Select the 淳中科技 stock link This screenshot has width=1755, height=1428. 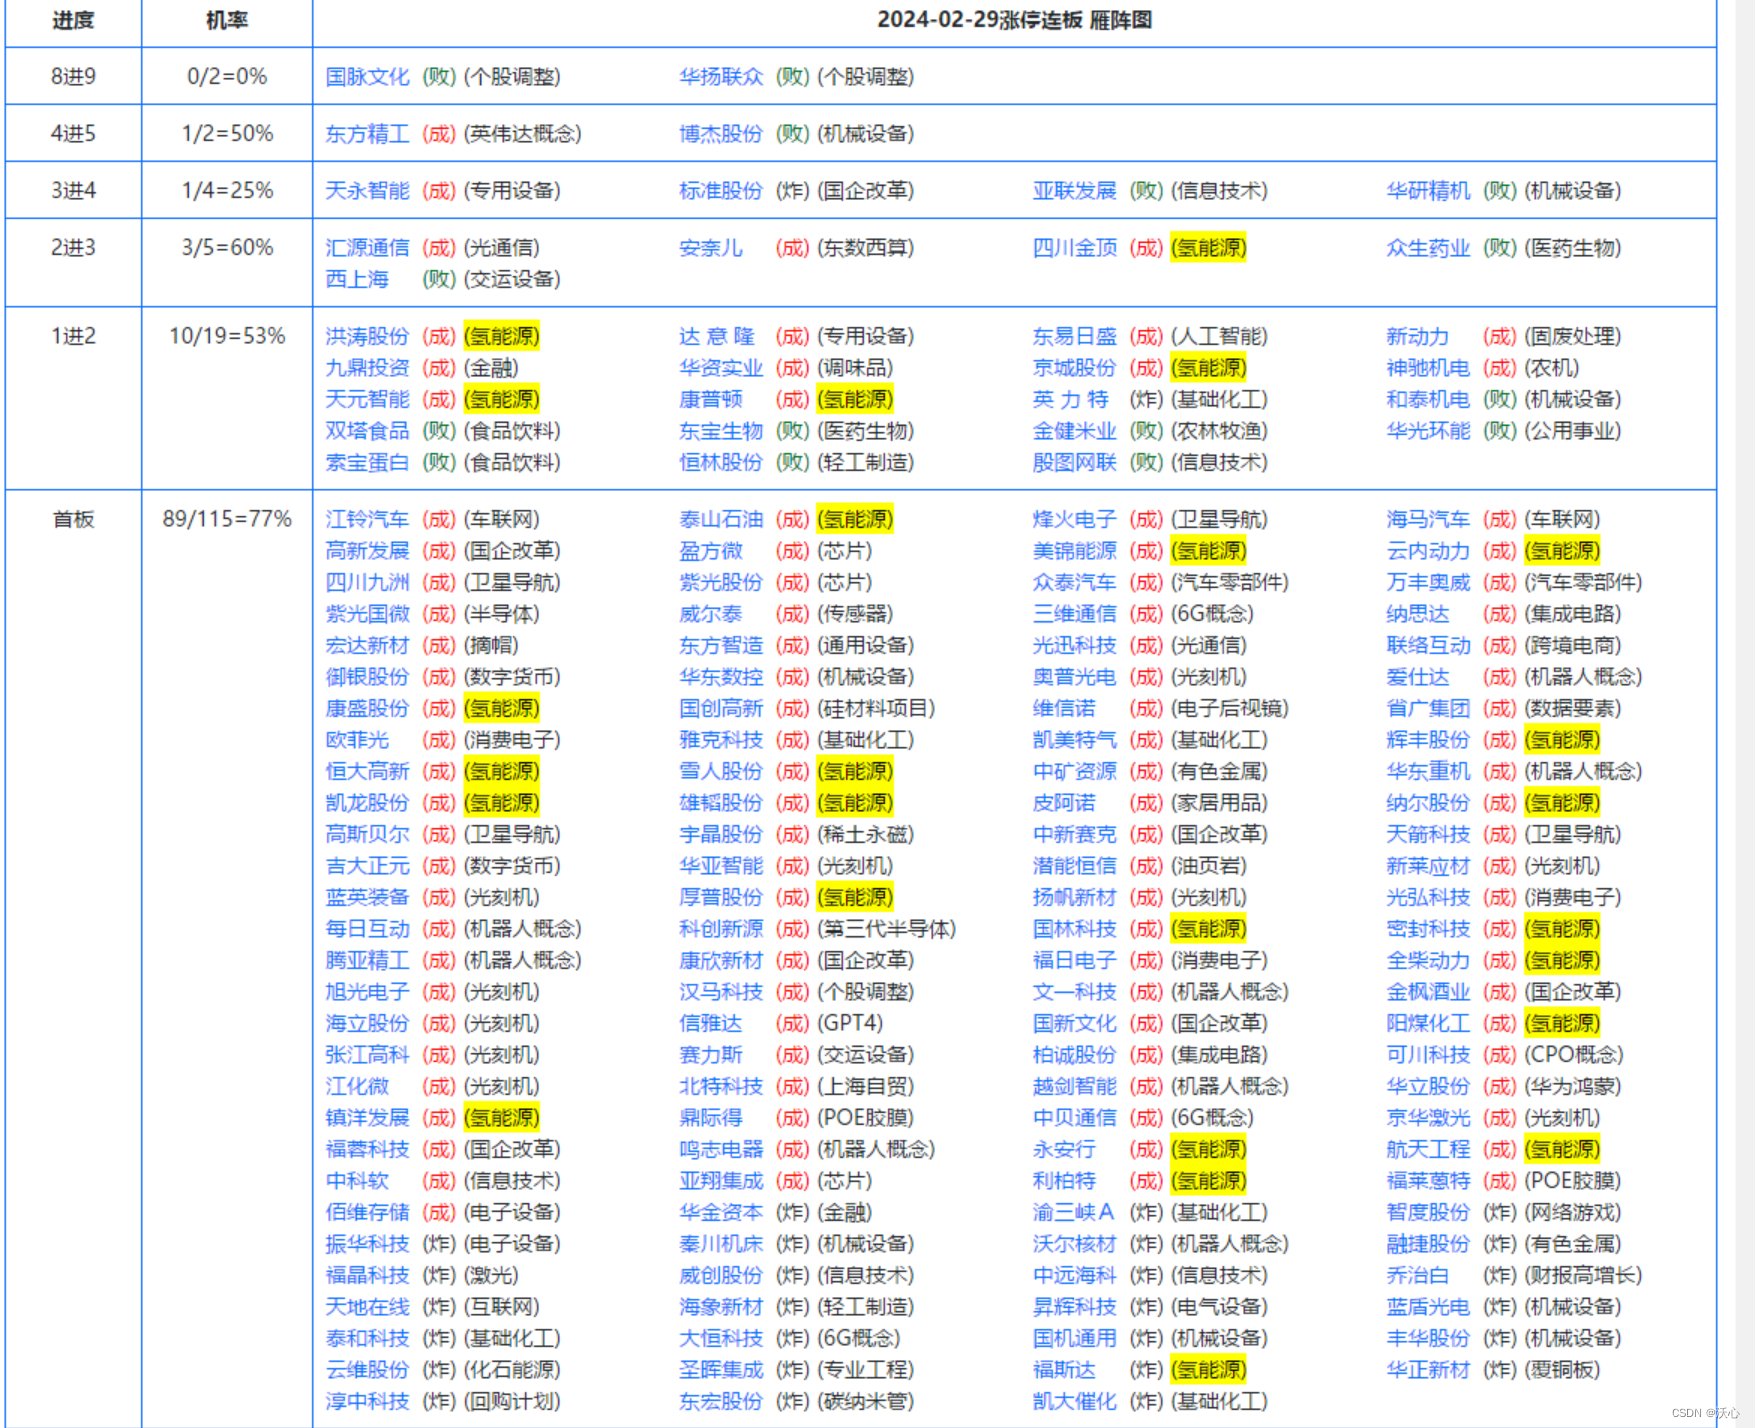point(367,1402)
